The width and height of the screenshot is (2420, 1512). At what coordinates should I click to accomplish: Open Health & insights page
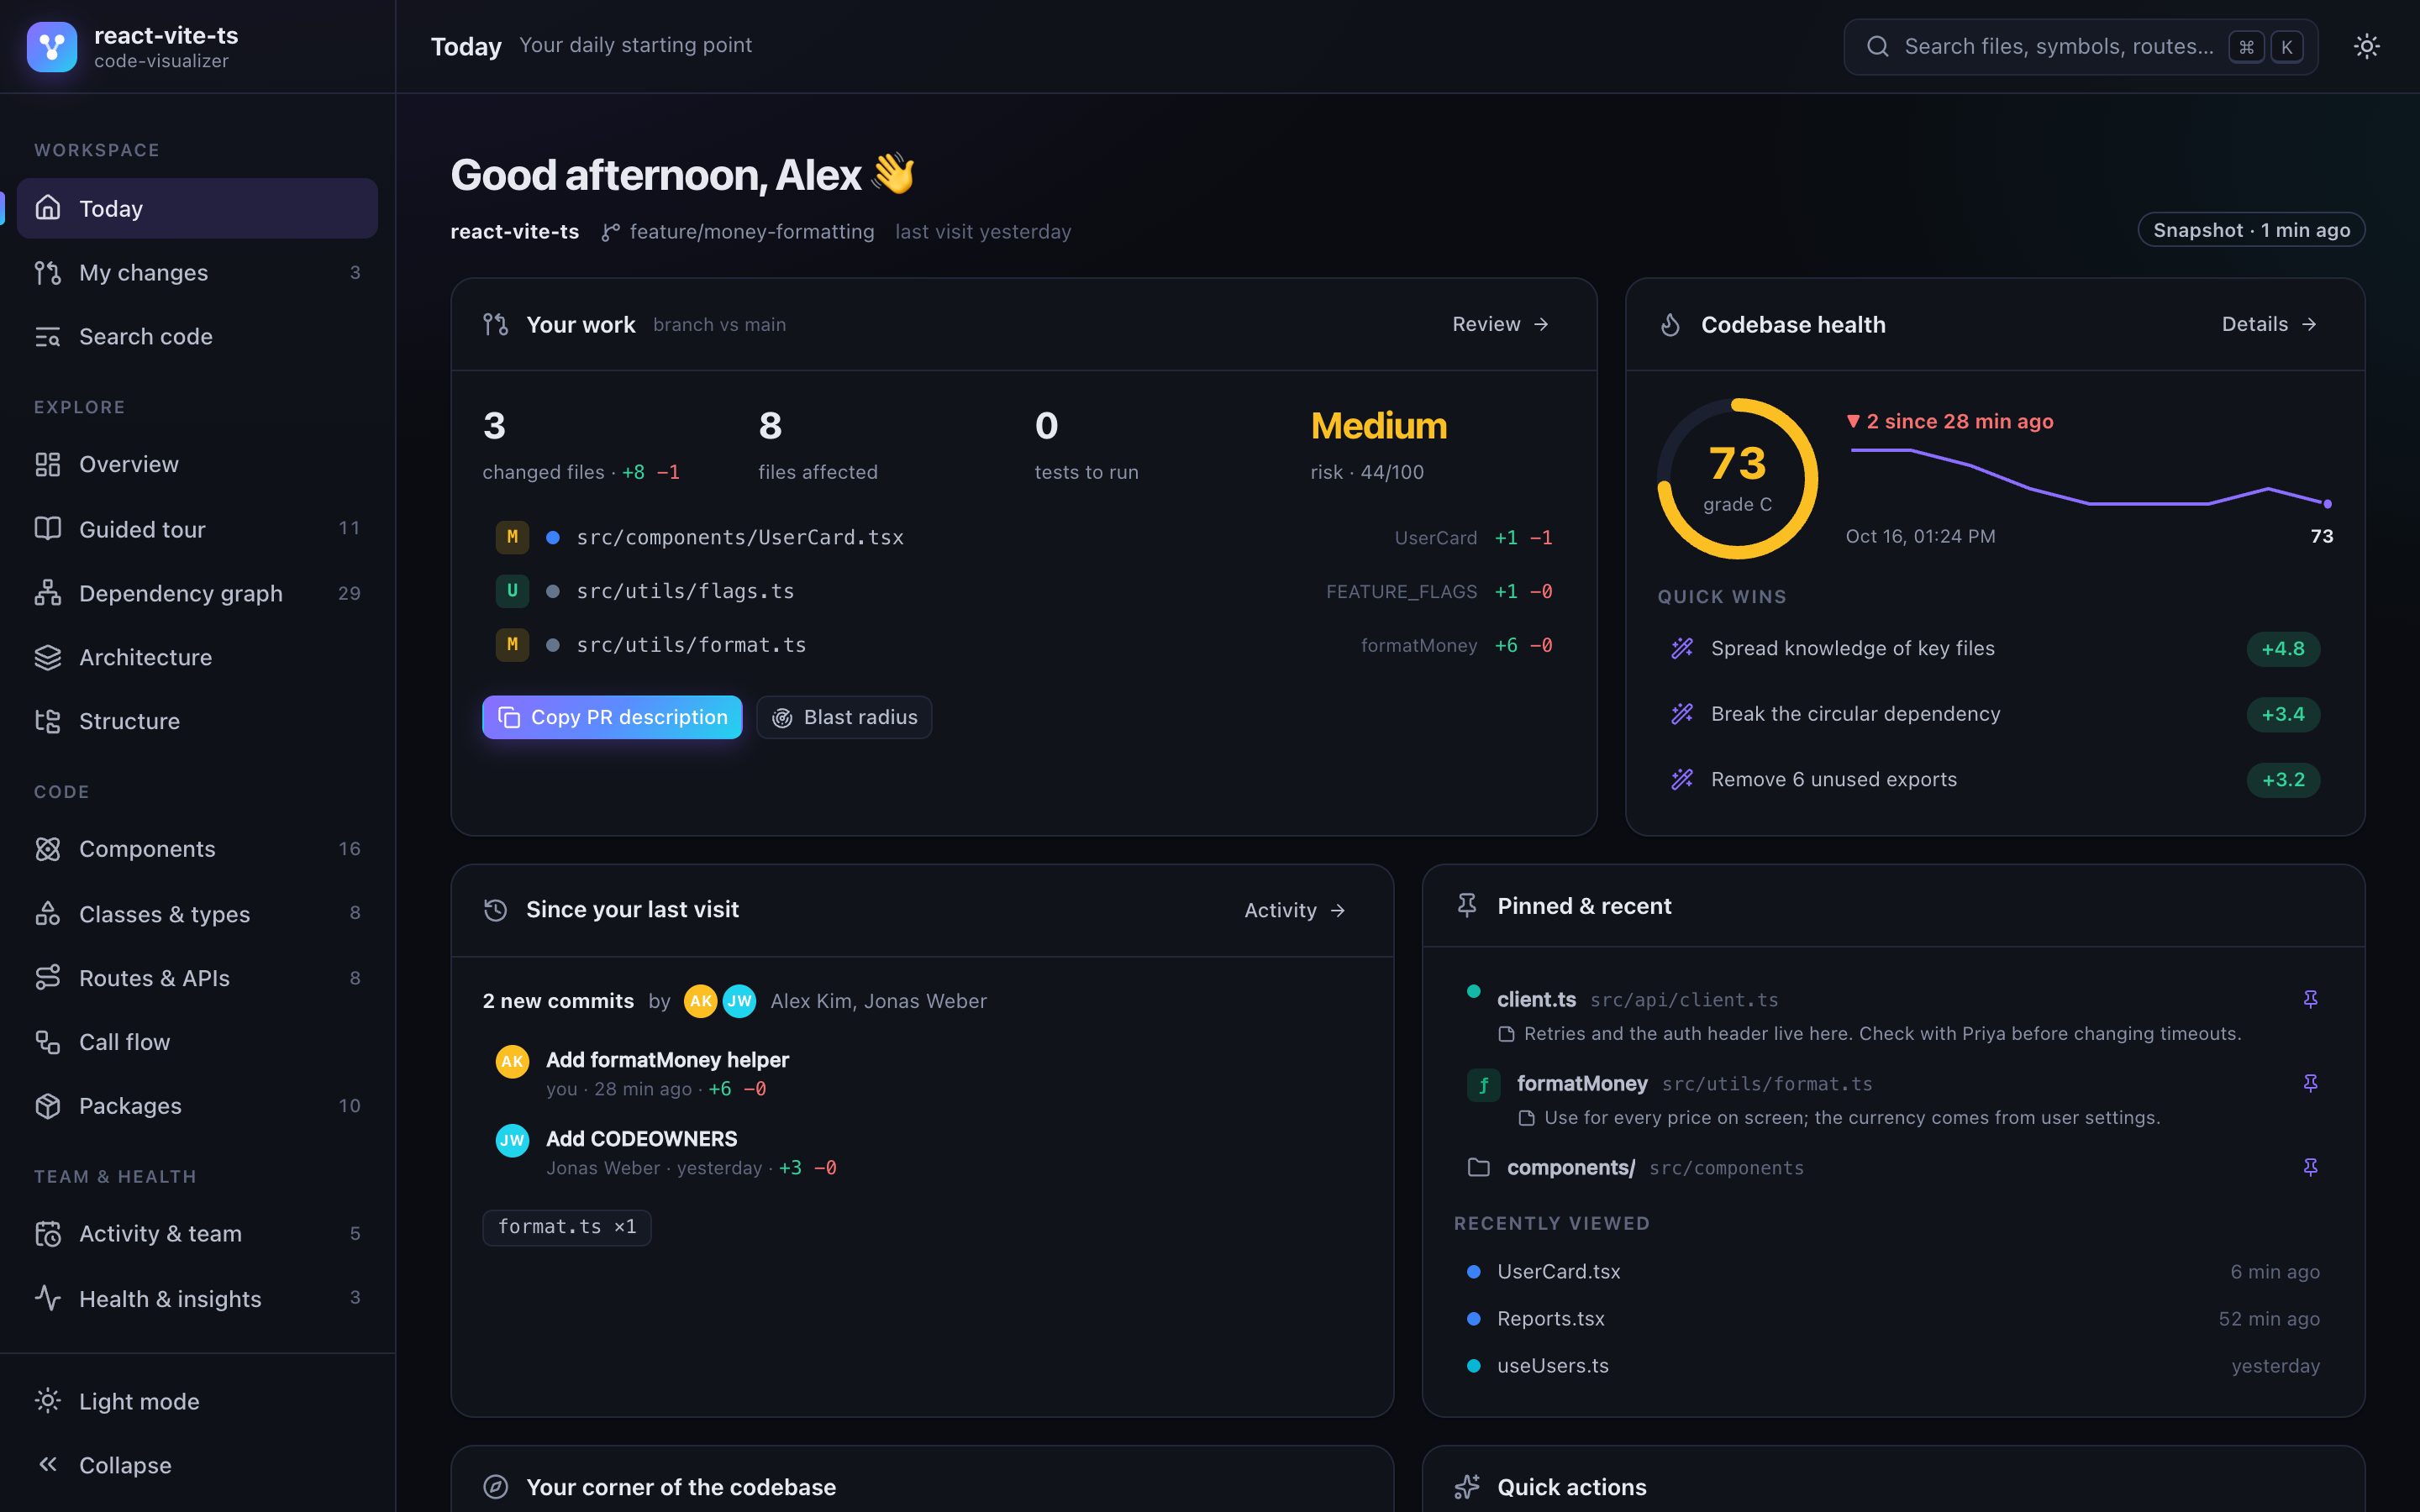(197, 1298)
